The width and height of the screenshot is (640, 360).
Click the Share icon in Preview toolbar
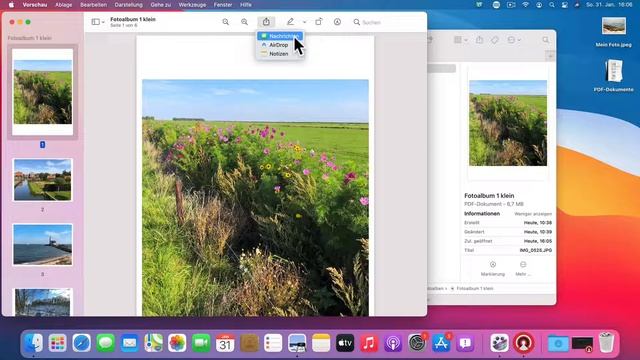(266, 22)
